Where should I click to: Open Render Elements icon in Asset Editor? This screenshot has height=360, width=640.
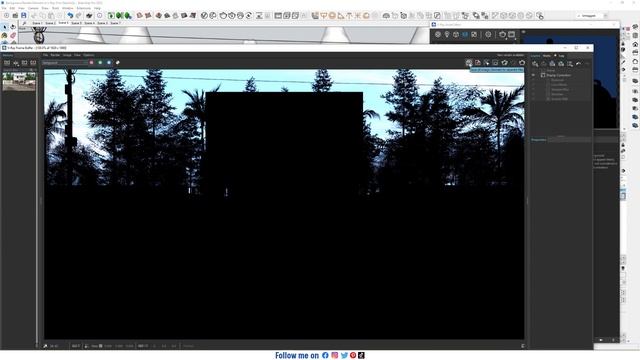[465, 35]
